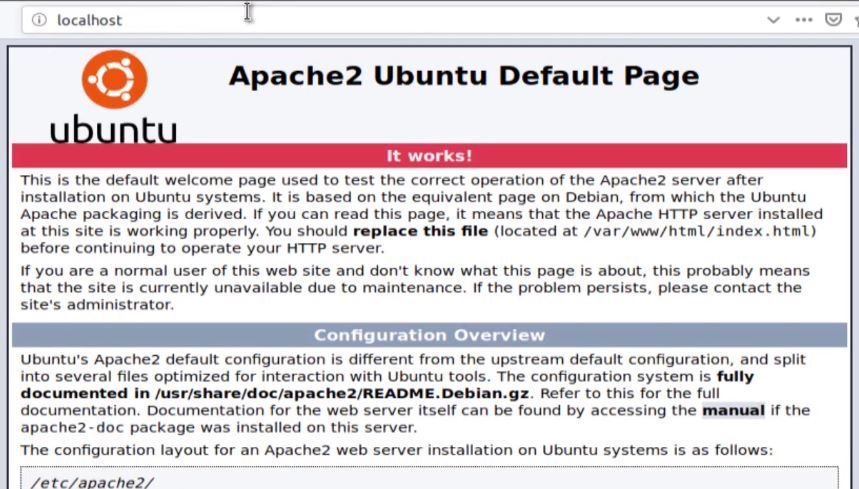Click the red It works! banner text
Screen dimensions: 859x489
(x=430, y=156)
